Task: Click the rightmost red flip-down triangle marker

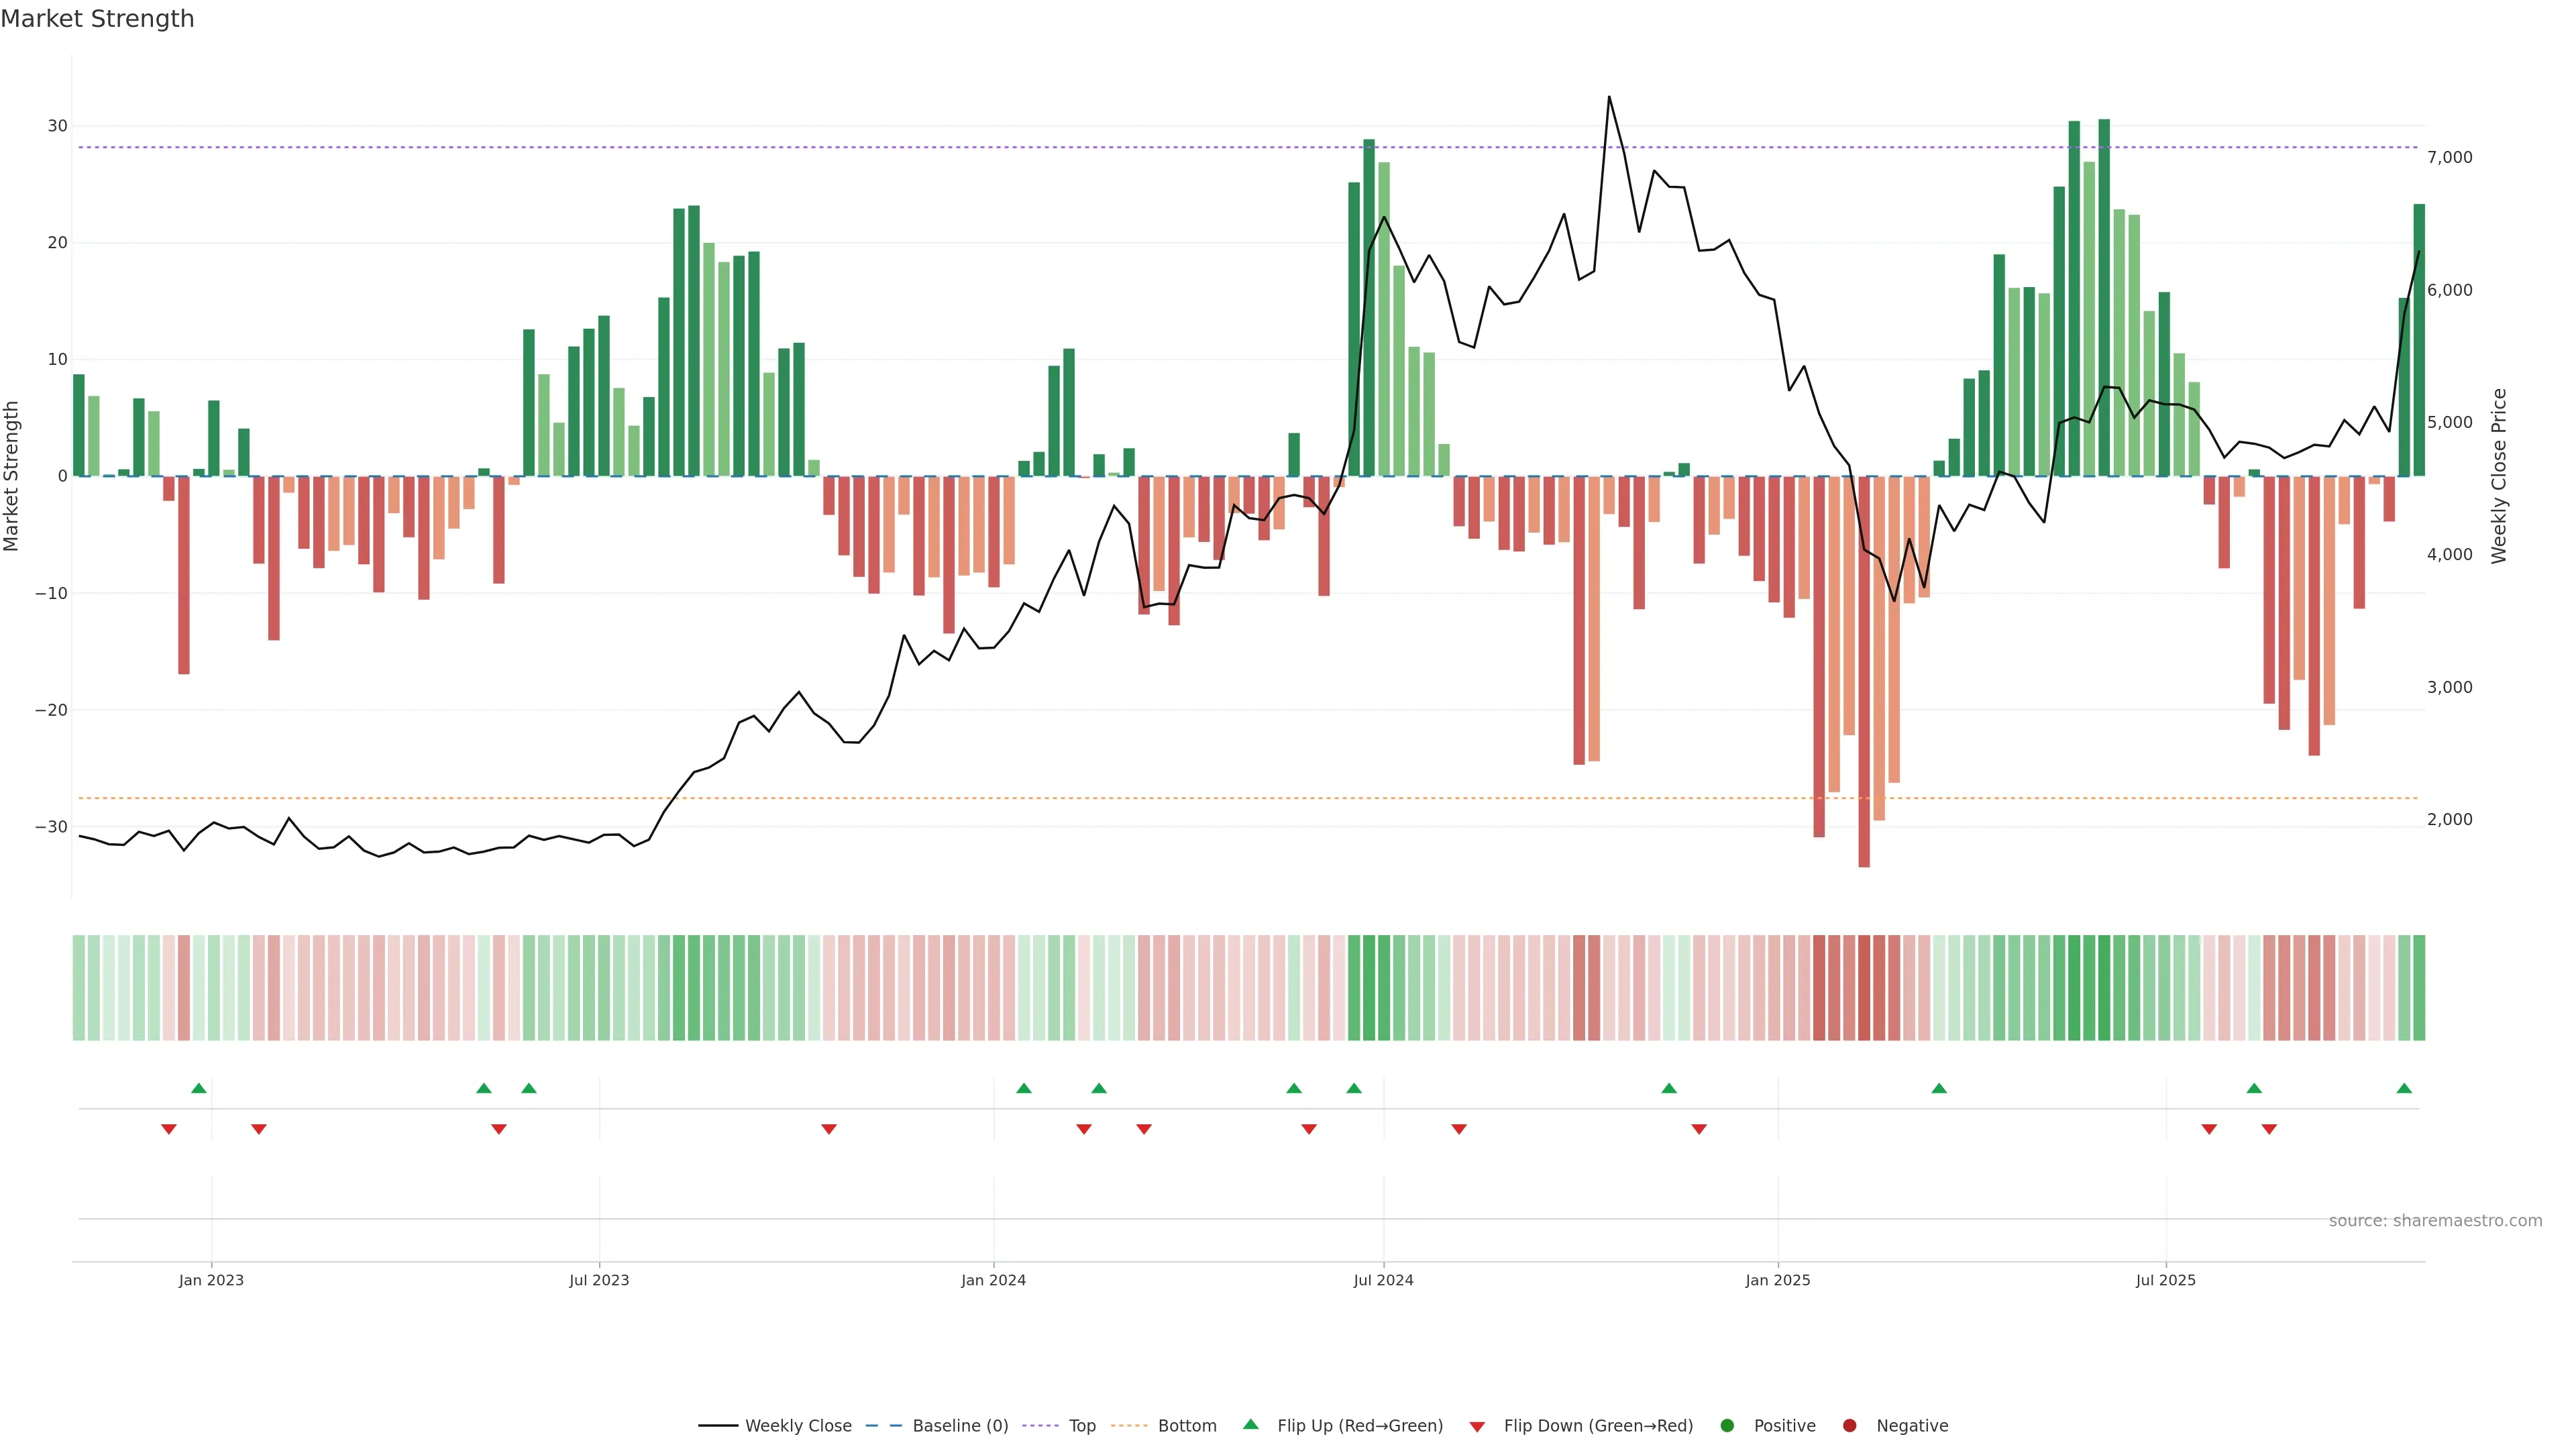Action: (x=2269, y=1129)
